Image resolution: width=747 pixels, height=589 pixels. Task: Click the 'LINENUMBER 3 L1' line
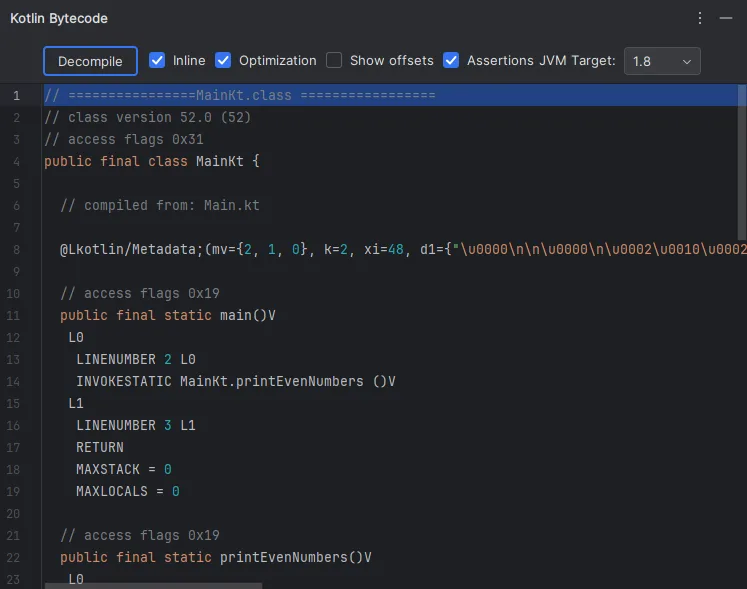coord(136,426)
